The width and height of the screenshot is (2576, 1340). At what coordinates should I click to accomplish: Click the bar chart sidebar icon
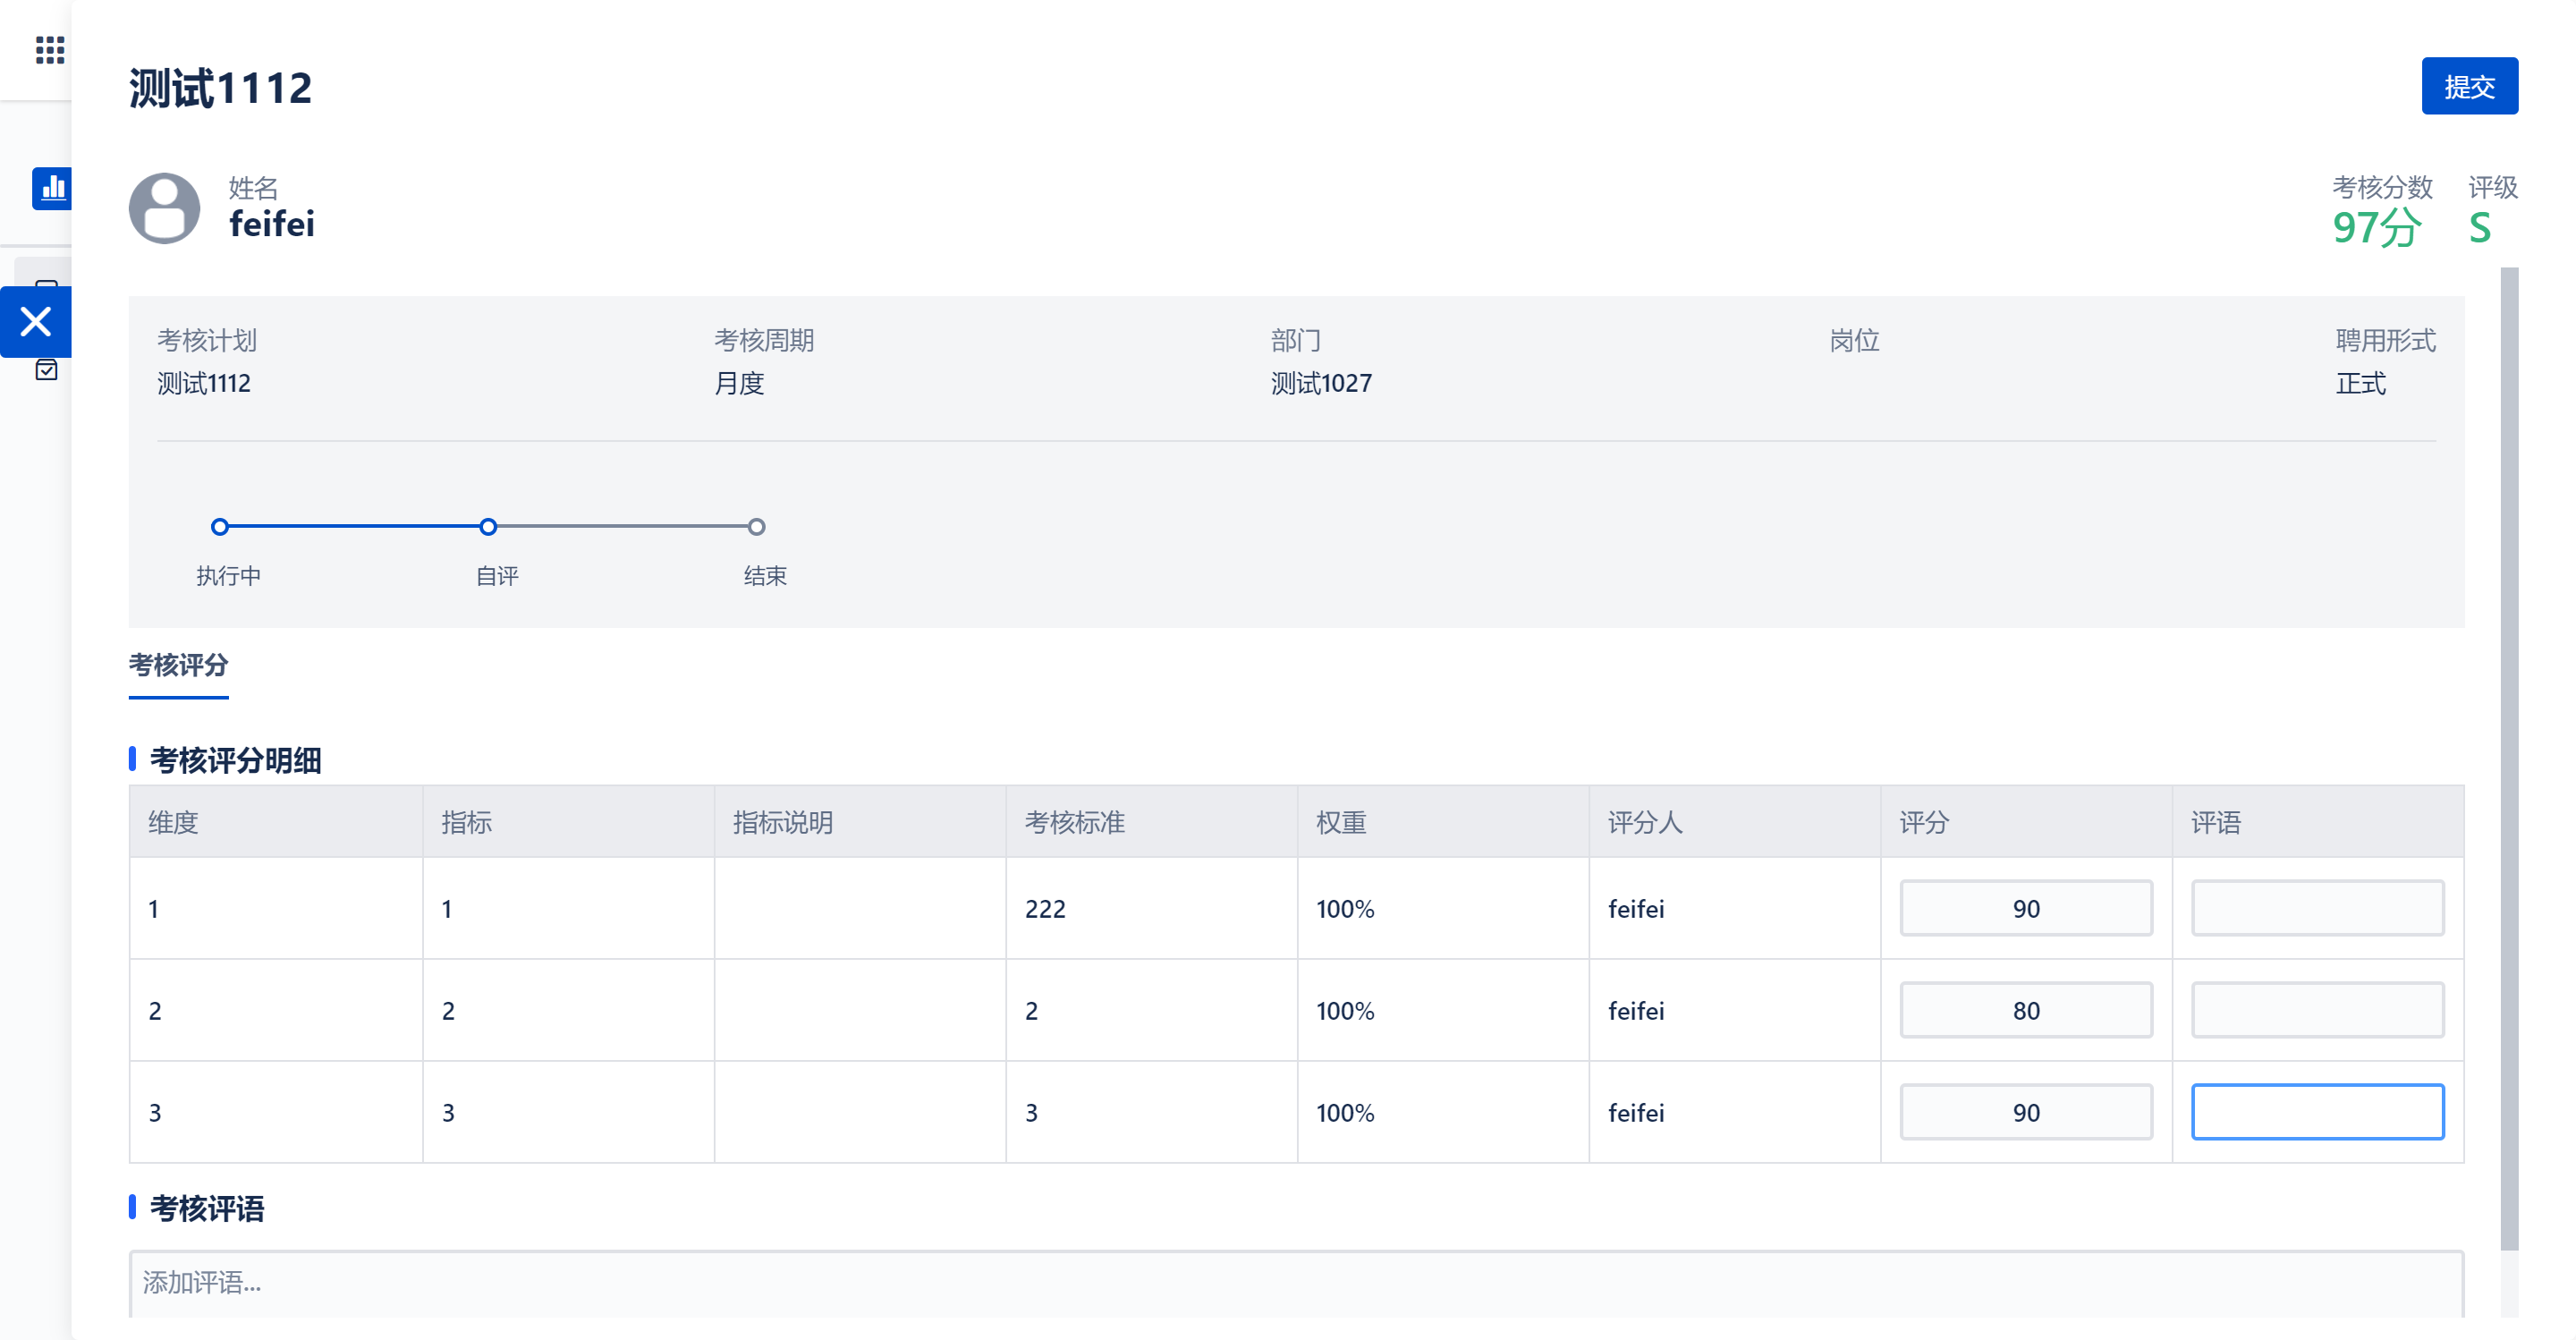point(52,188)
